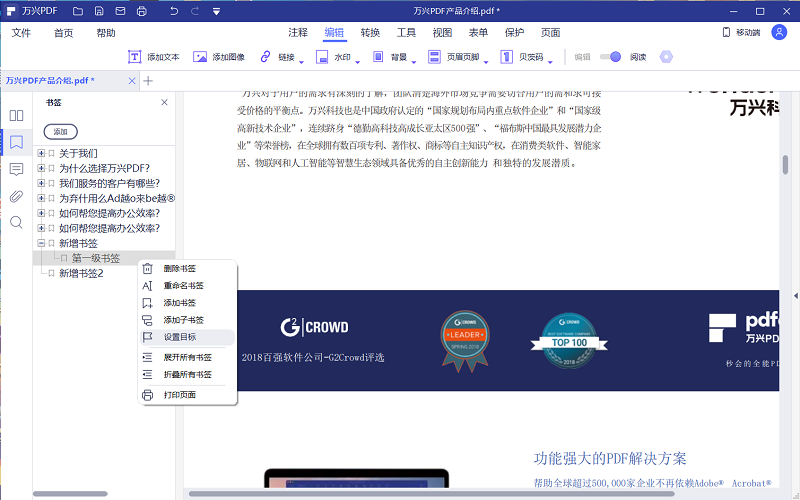Screen dimensions: 800x500
Task: Expand the 水印 dropdown arrow
Action: (x=357, y=62)
